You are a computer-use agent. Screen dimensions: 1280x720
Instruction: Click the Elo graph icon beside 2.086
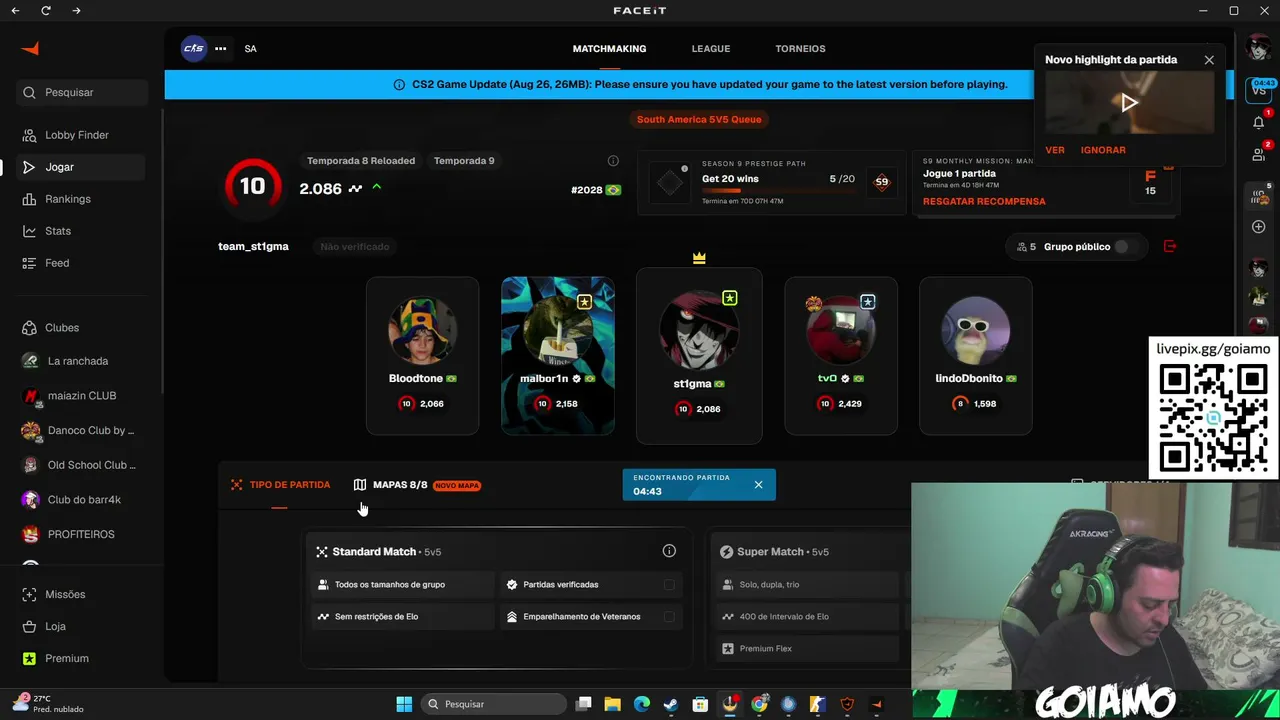point(355,188)
